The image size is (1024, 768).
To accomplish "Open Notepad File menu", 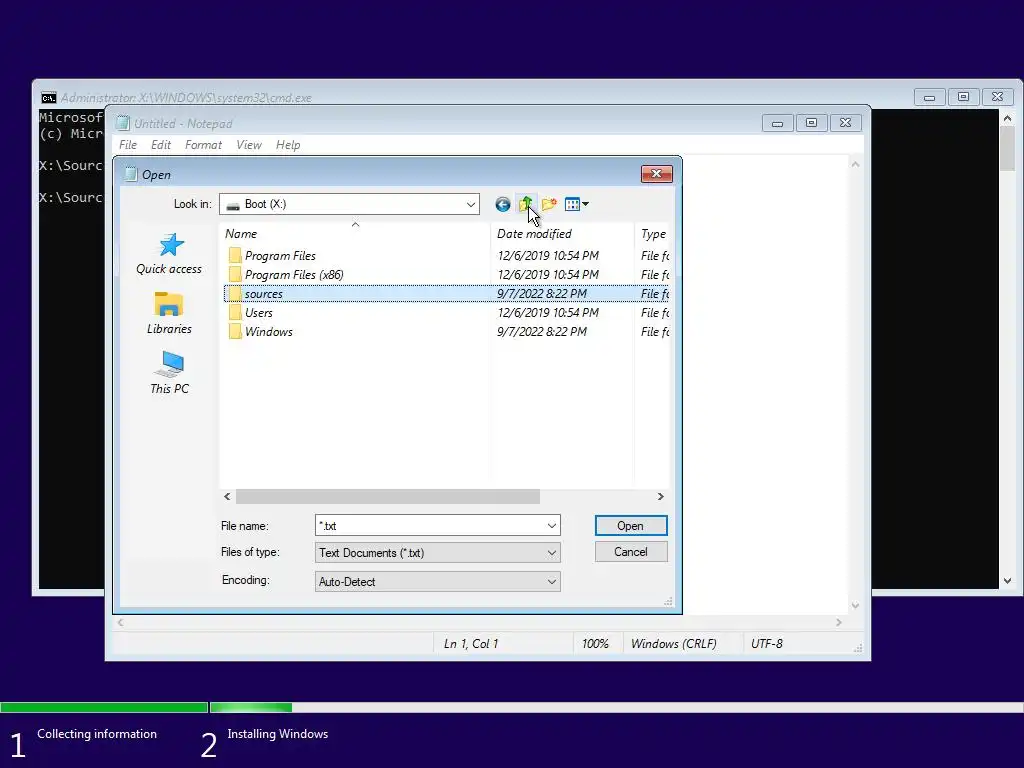I will click(128, 145).
